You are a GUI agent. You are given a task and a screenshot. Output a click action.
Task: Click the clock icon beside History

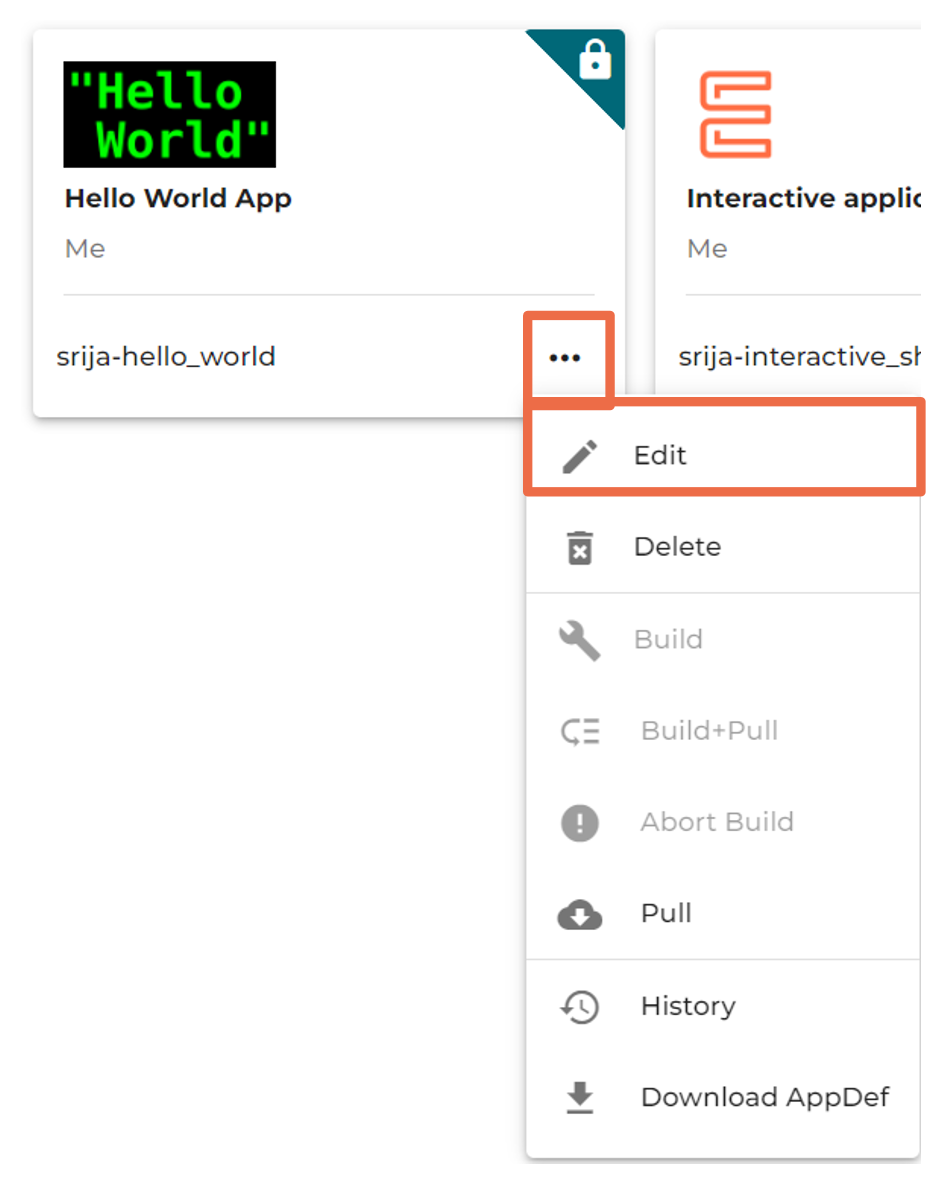pyautogui.click(x=580, y=1007)
